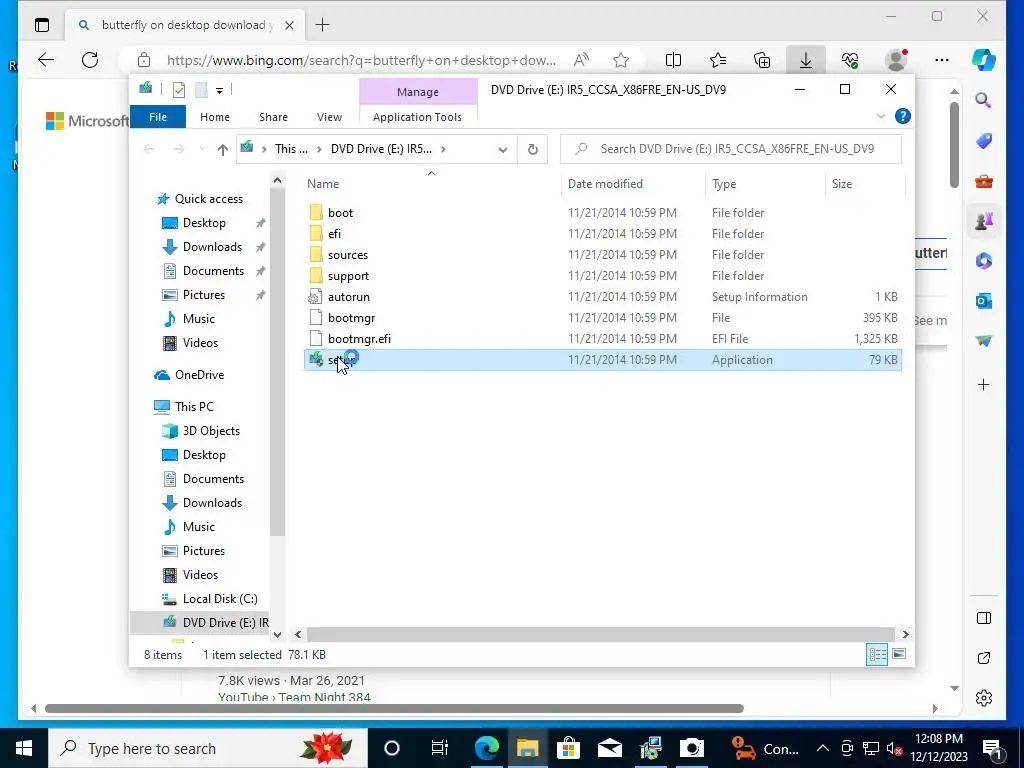The width and height of the screenshot is (1024, 768).
Task: Select the bootmgr.efi file
Action: [359, 338]
